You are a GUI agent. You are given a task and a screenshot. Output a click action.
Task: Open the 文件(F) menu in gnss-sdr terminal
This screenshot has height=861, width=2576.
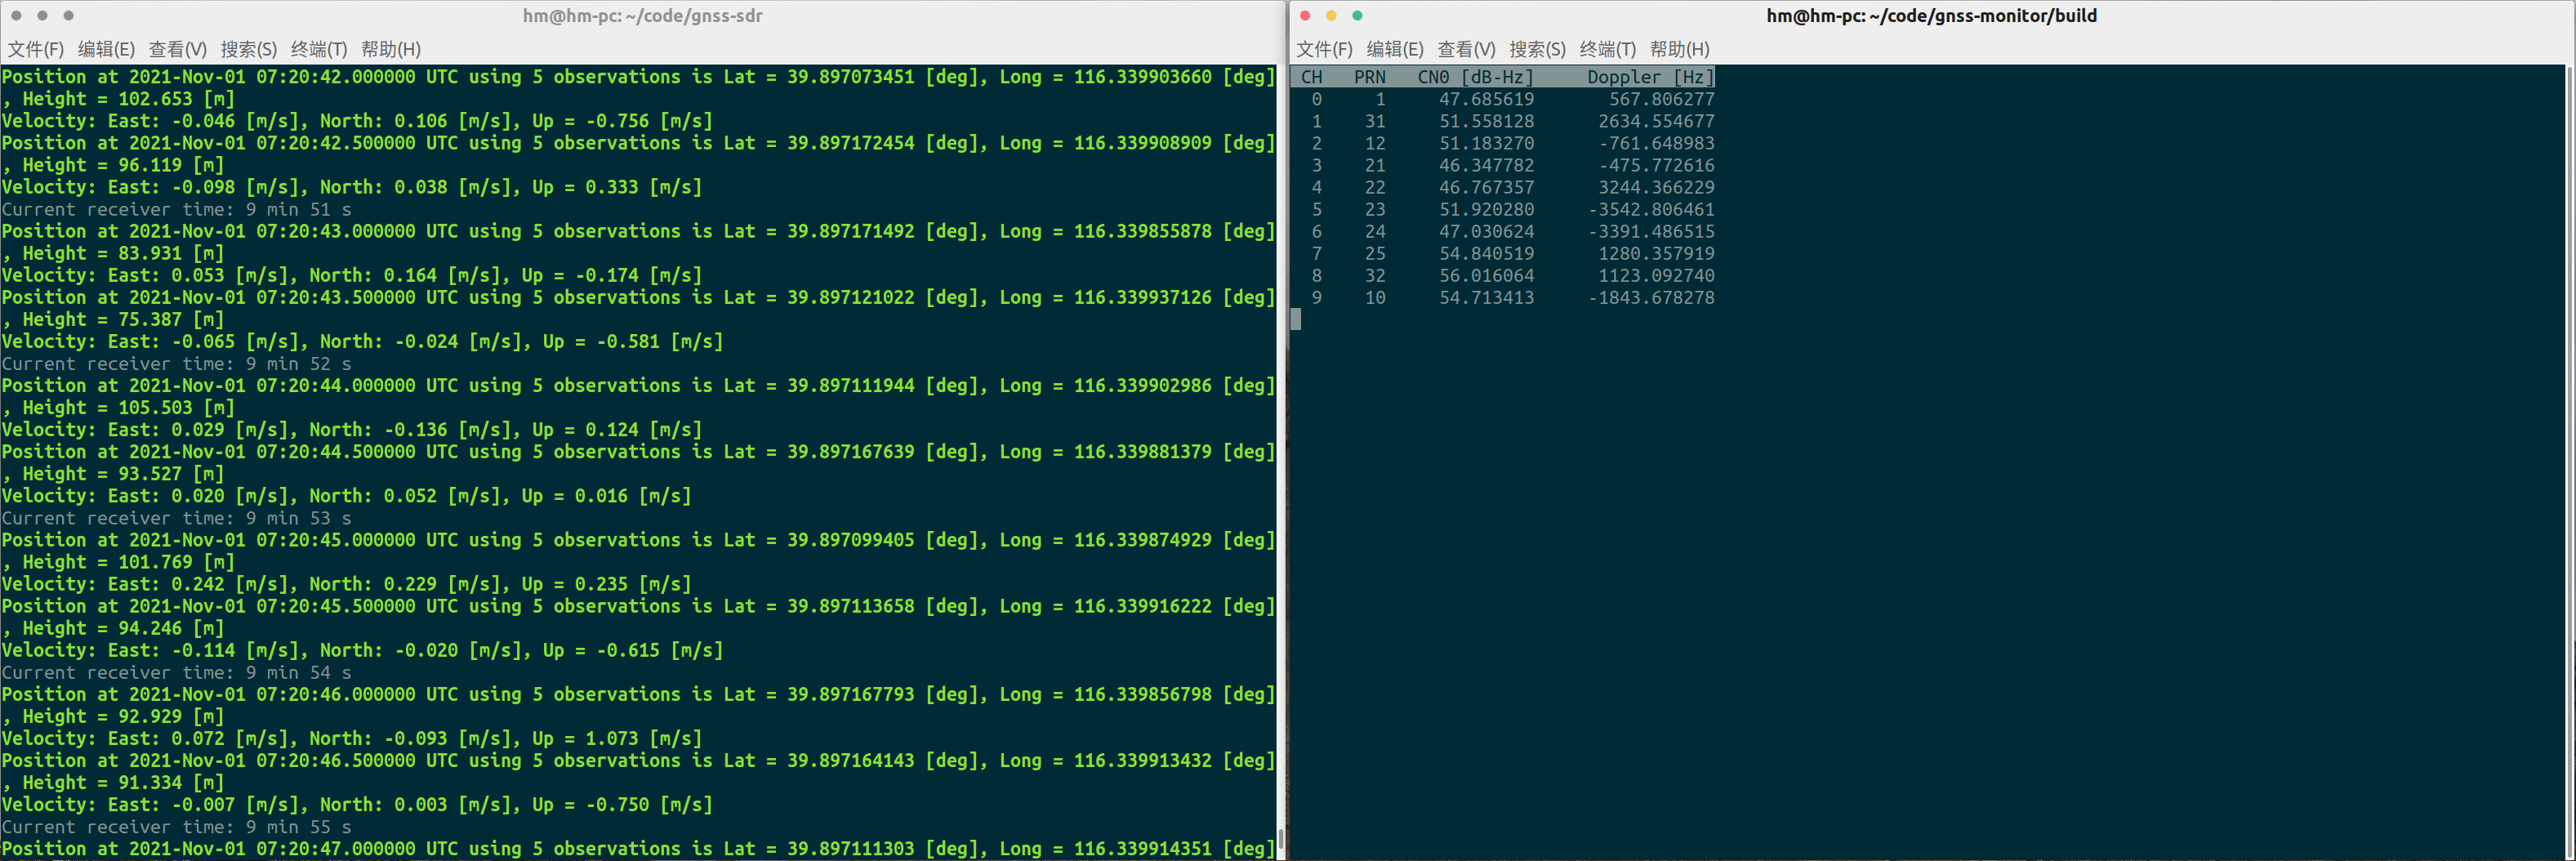tap(35, 48)
